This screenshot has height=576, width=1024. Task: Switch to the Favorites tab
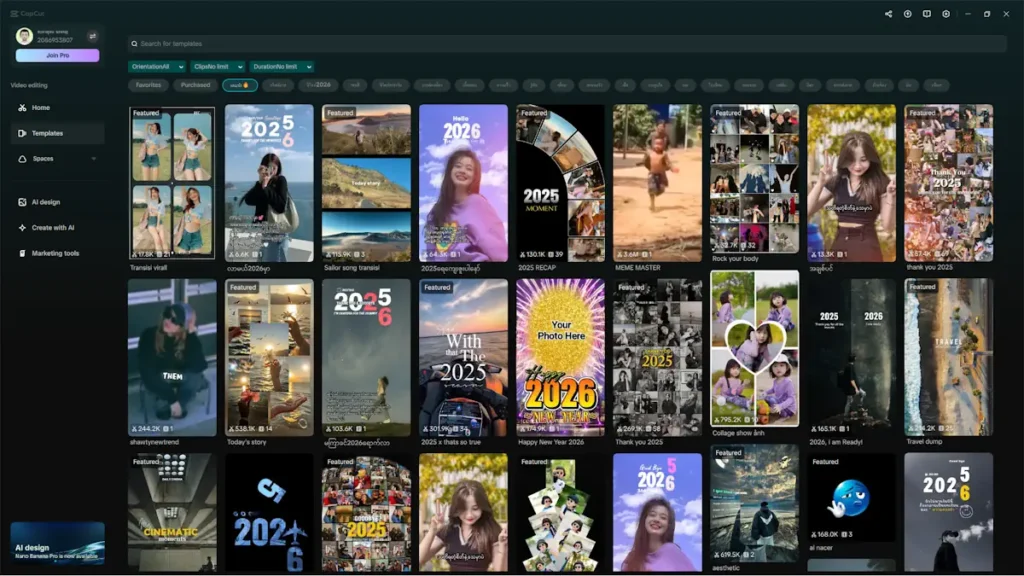[148, 85]
